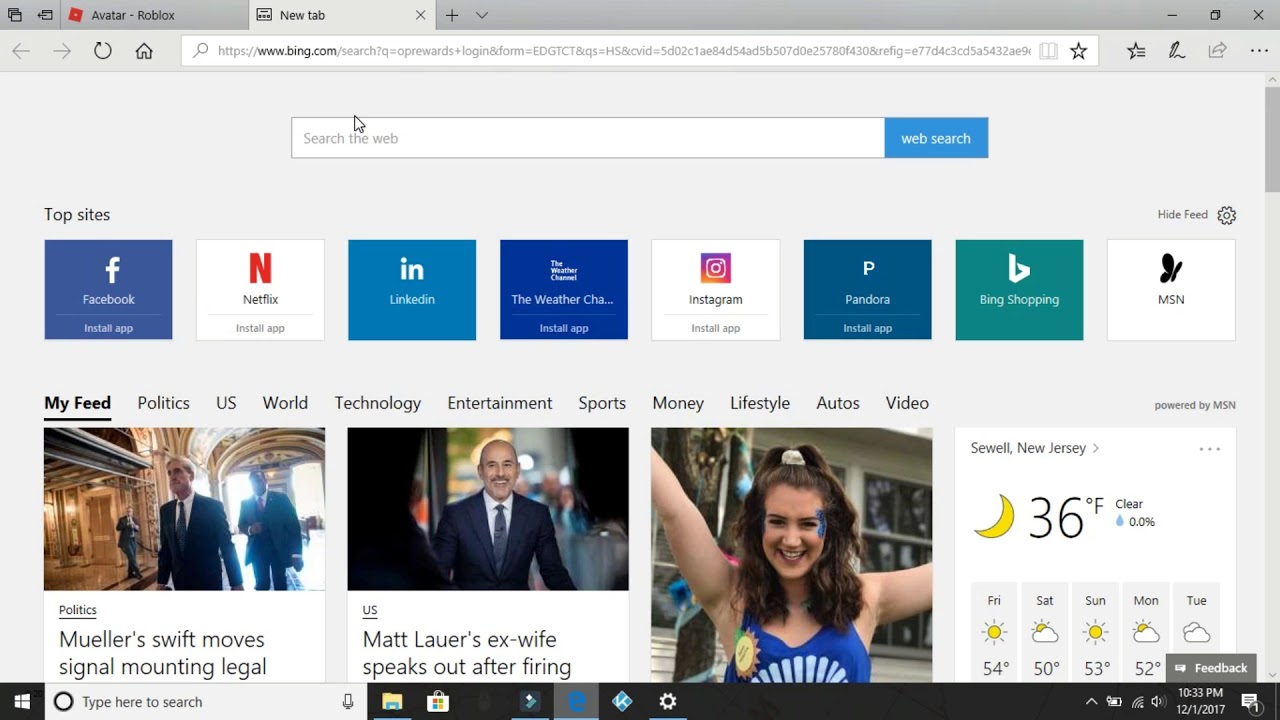This screenshot has width=1280, height=720.
Task: Click the browser Forward arrow
Action: point(62,51)
